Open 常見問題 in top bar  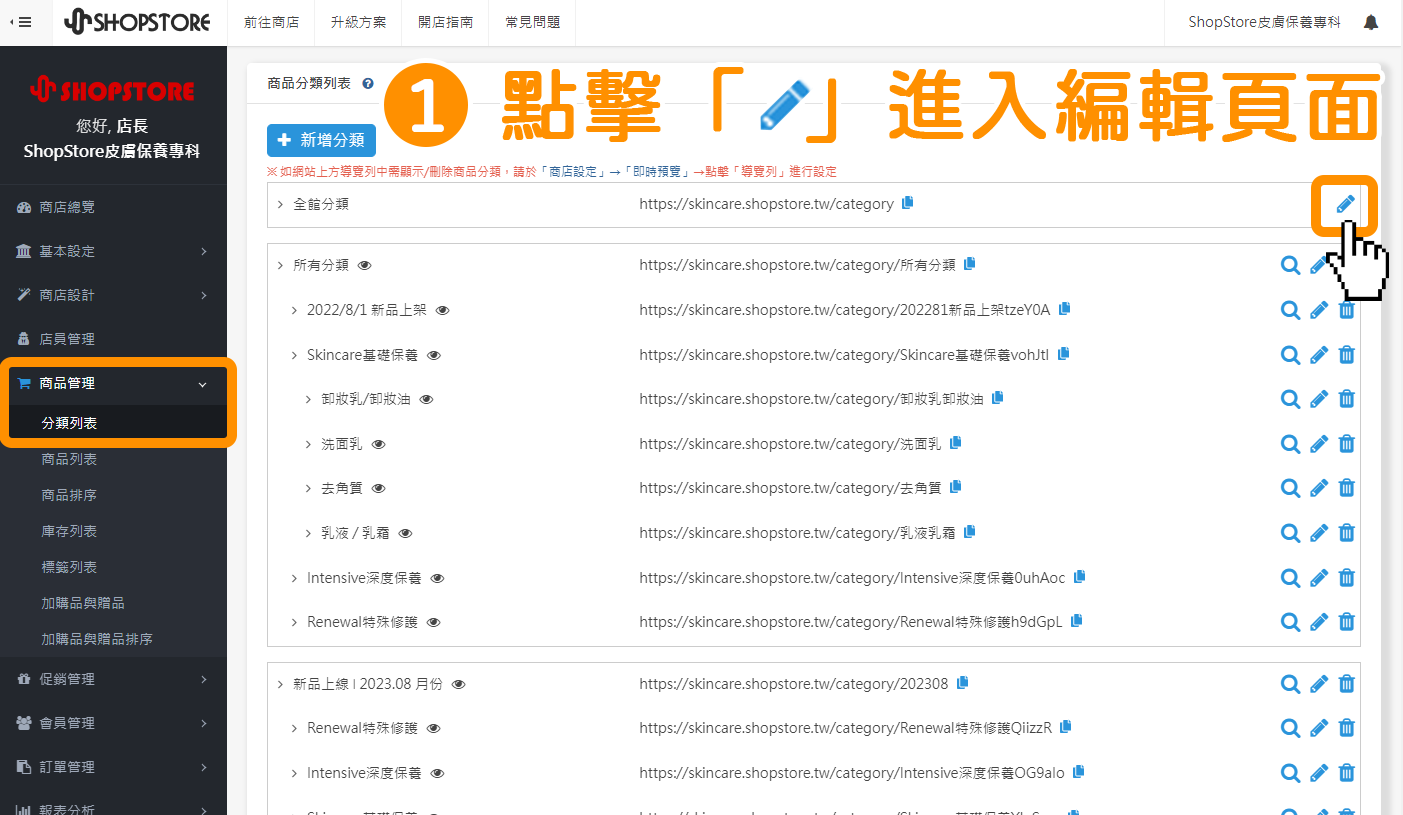[x=533, y=22]
